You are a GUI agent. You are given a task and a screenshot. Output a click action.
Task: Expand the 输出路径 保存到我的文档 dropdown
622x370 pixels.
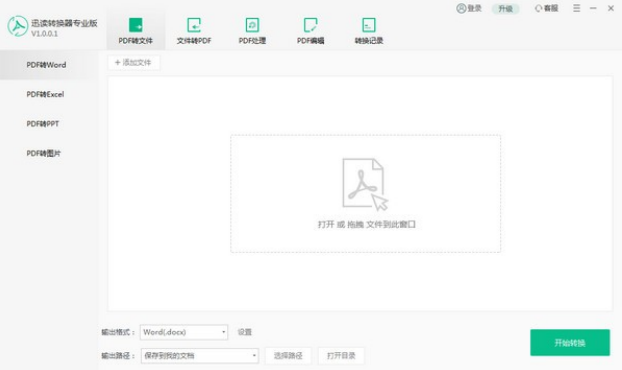[x=200, y=356]
